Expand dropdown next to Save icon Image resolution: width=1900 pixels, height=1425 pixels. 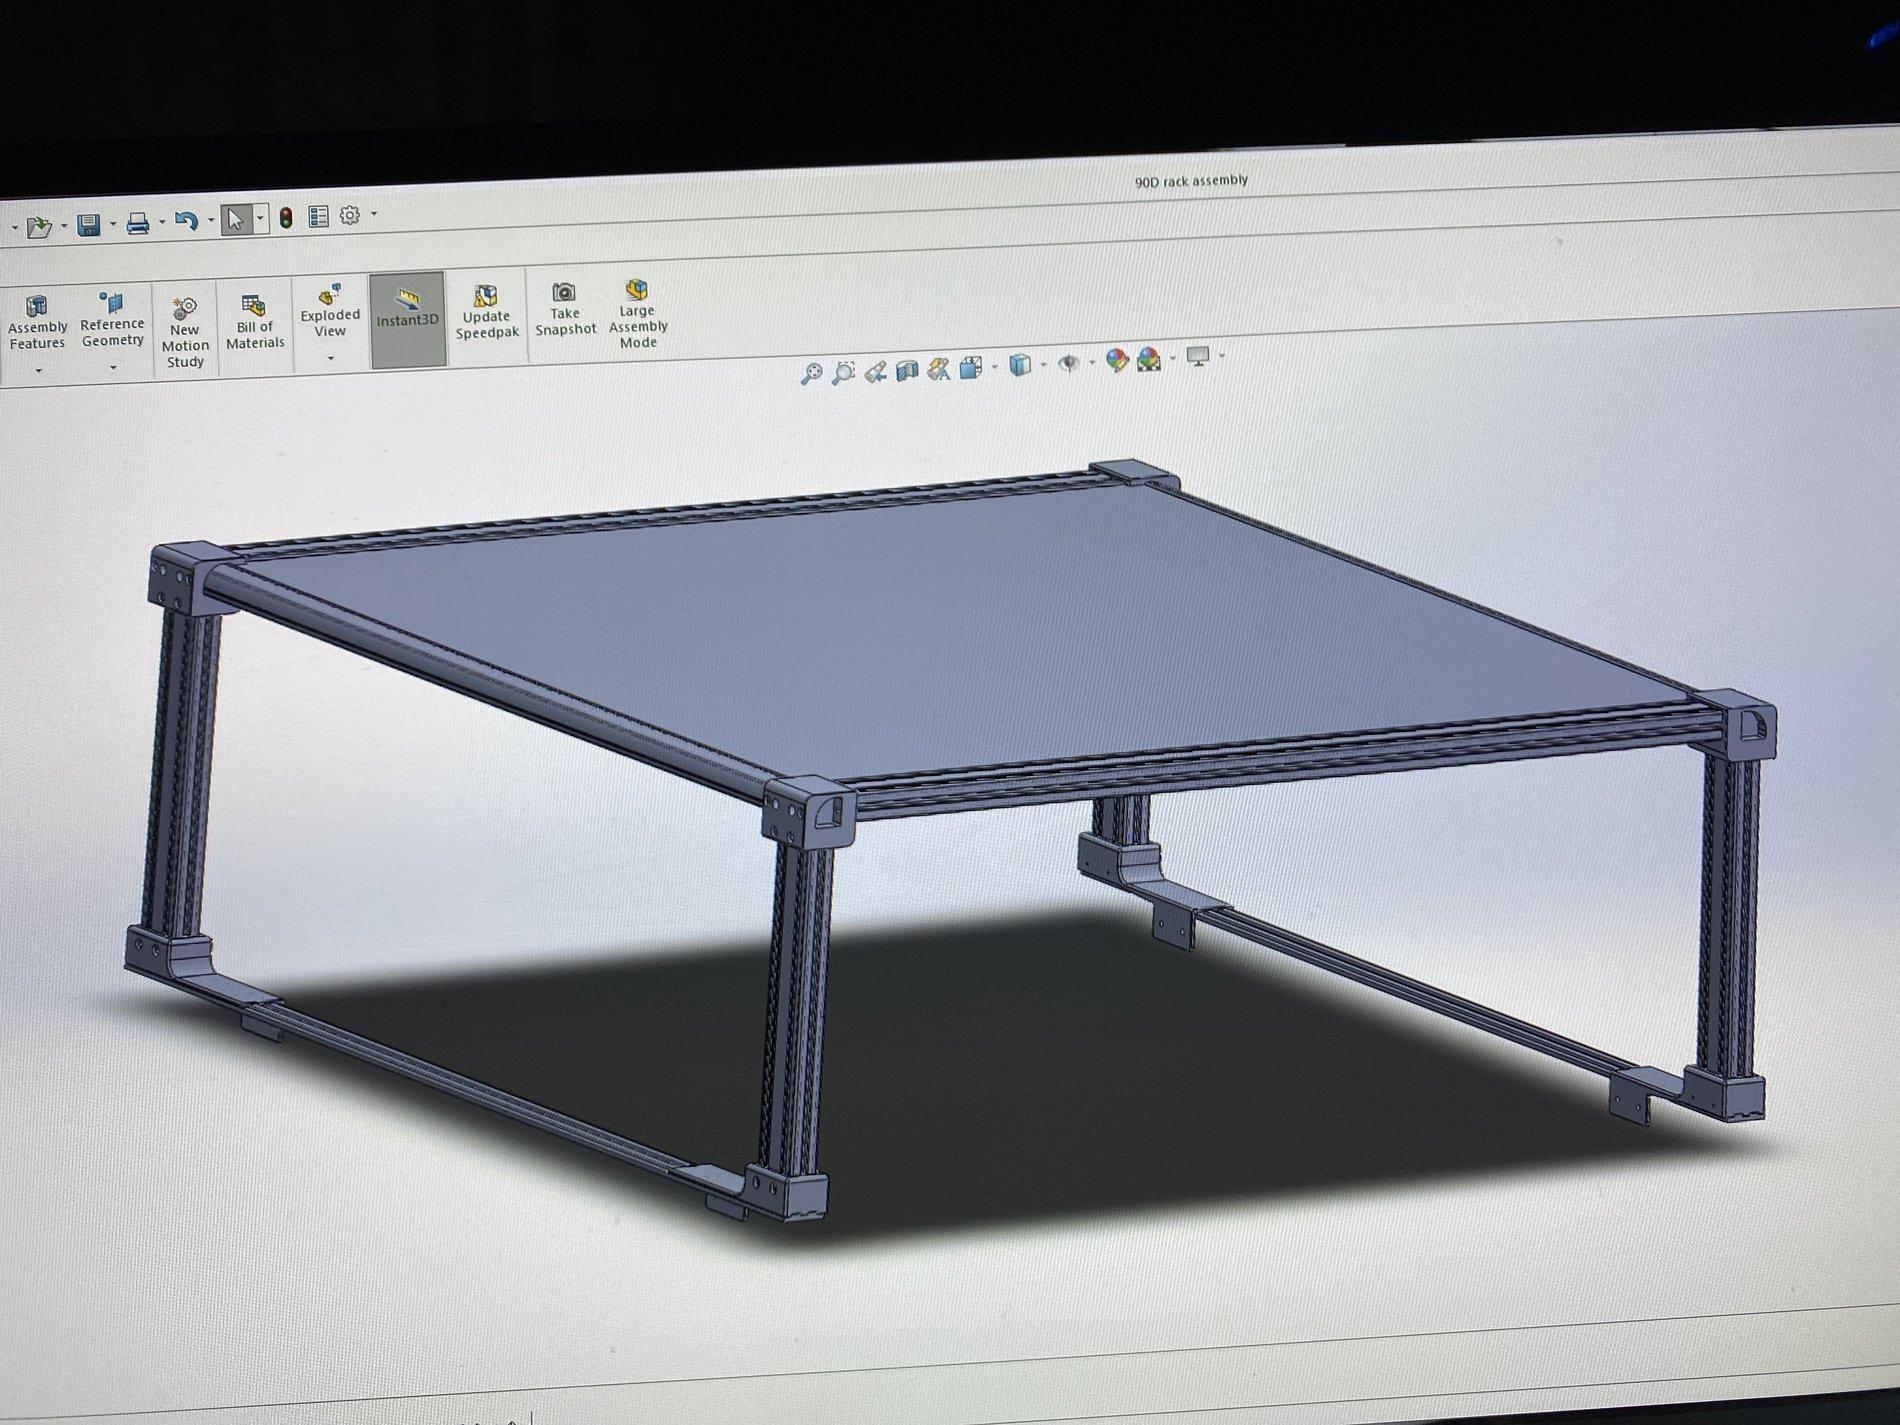coord(112,225)
